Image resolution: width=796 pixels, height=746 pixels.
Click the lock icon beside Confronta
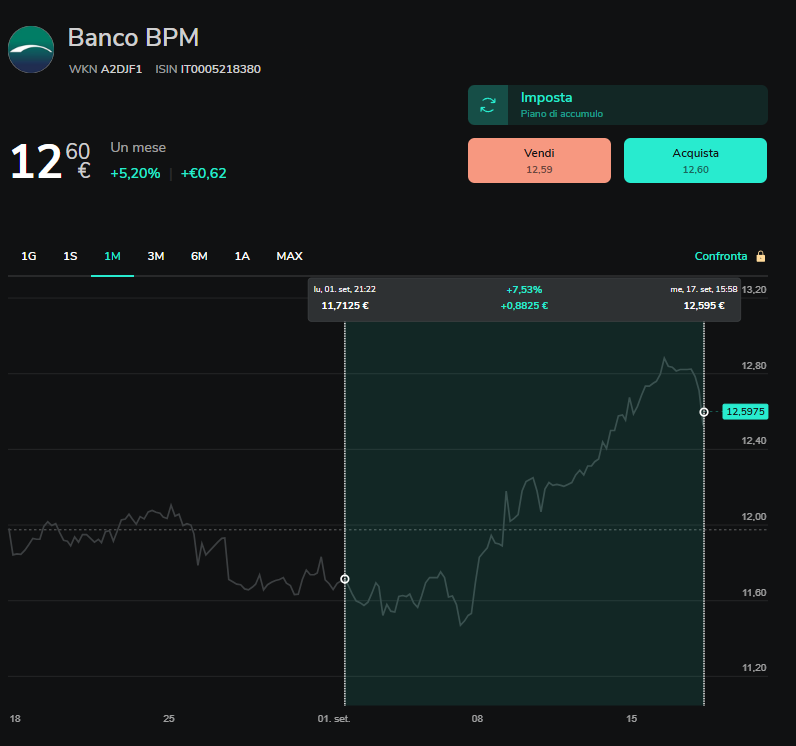point(760,256)
